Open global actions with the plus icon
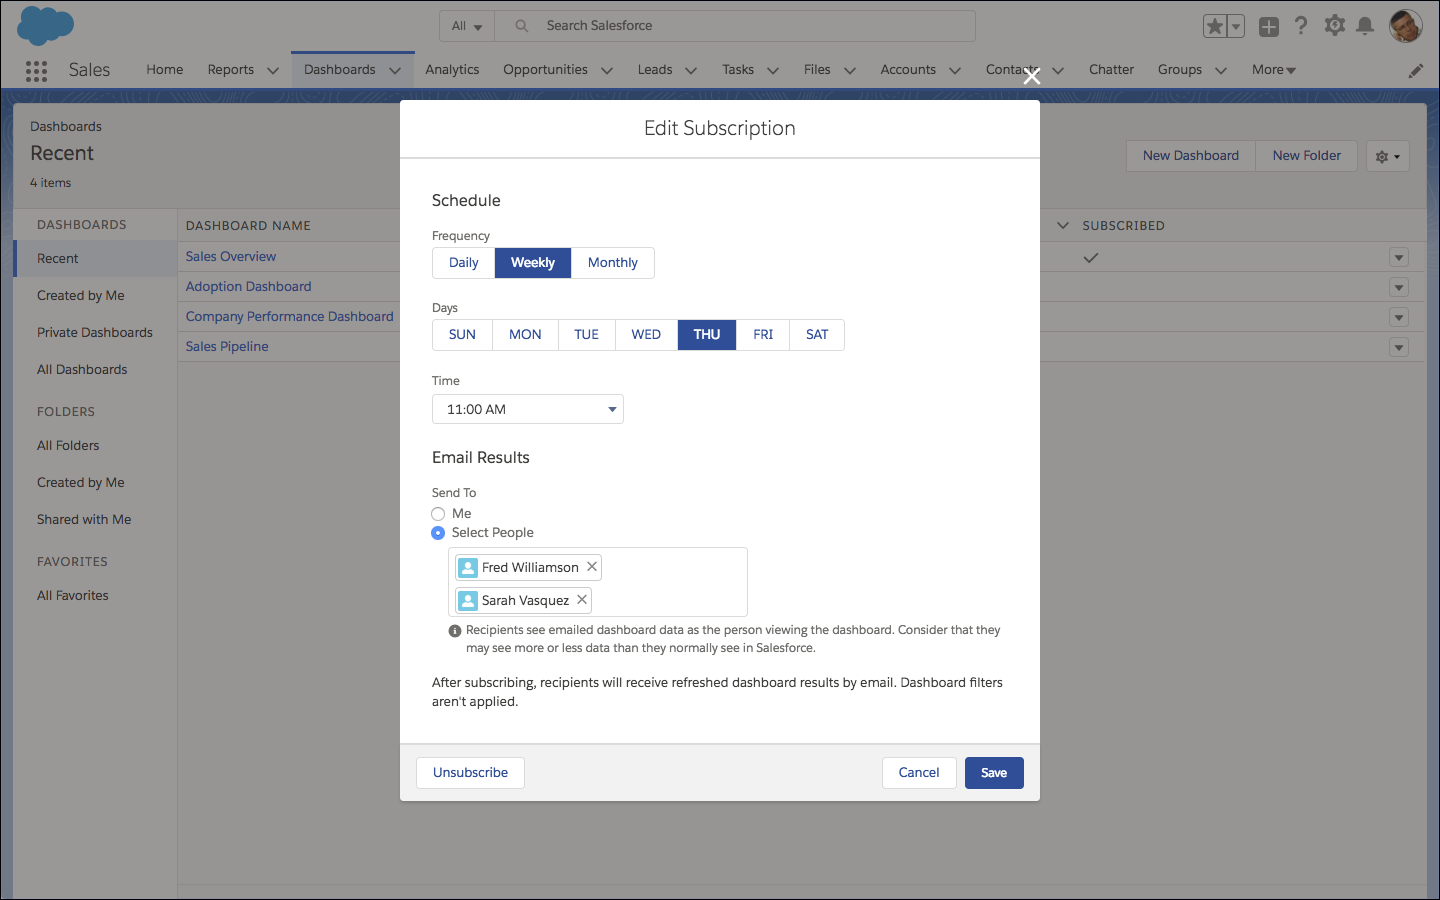 (x=1269, y=25)
